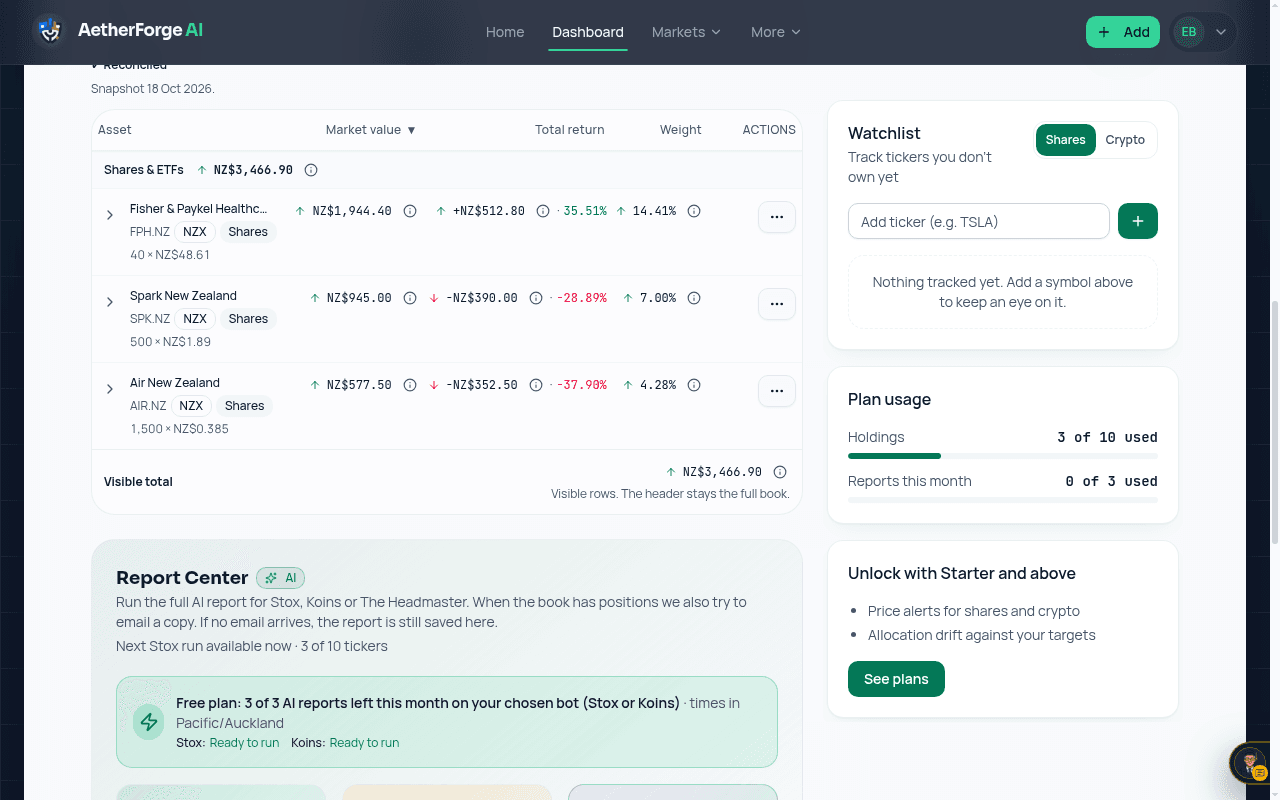Focus the Add ticker input field

(x=979, y=221)
